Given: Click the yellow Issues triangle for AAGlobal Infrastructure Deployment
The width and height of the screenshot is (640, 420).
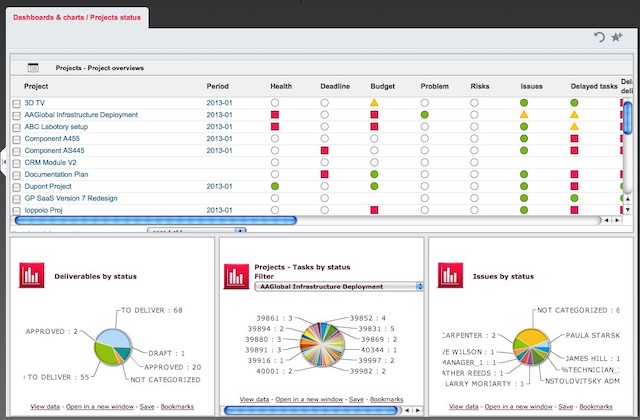Looking at the screenshot, I should tap(524, 115).
